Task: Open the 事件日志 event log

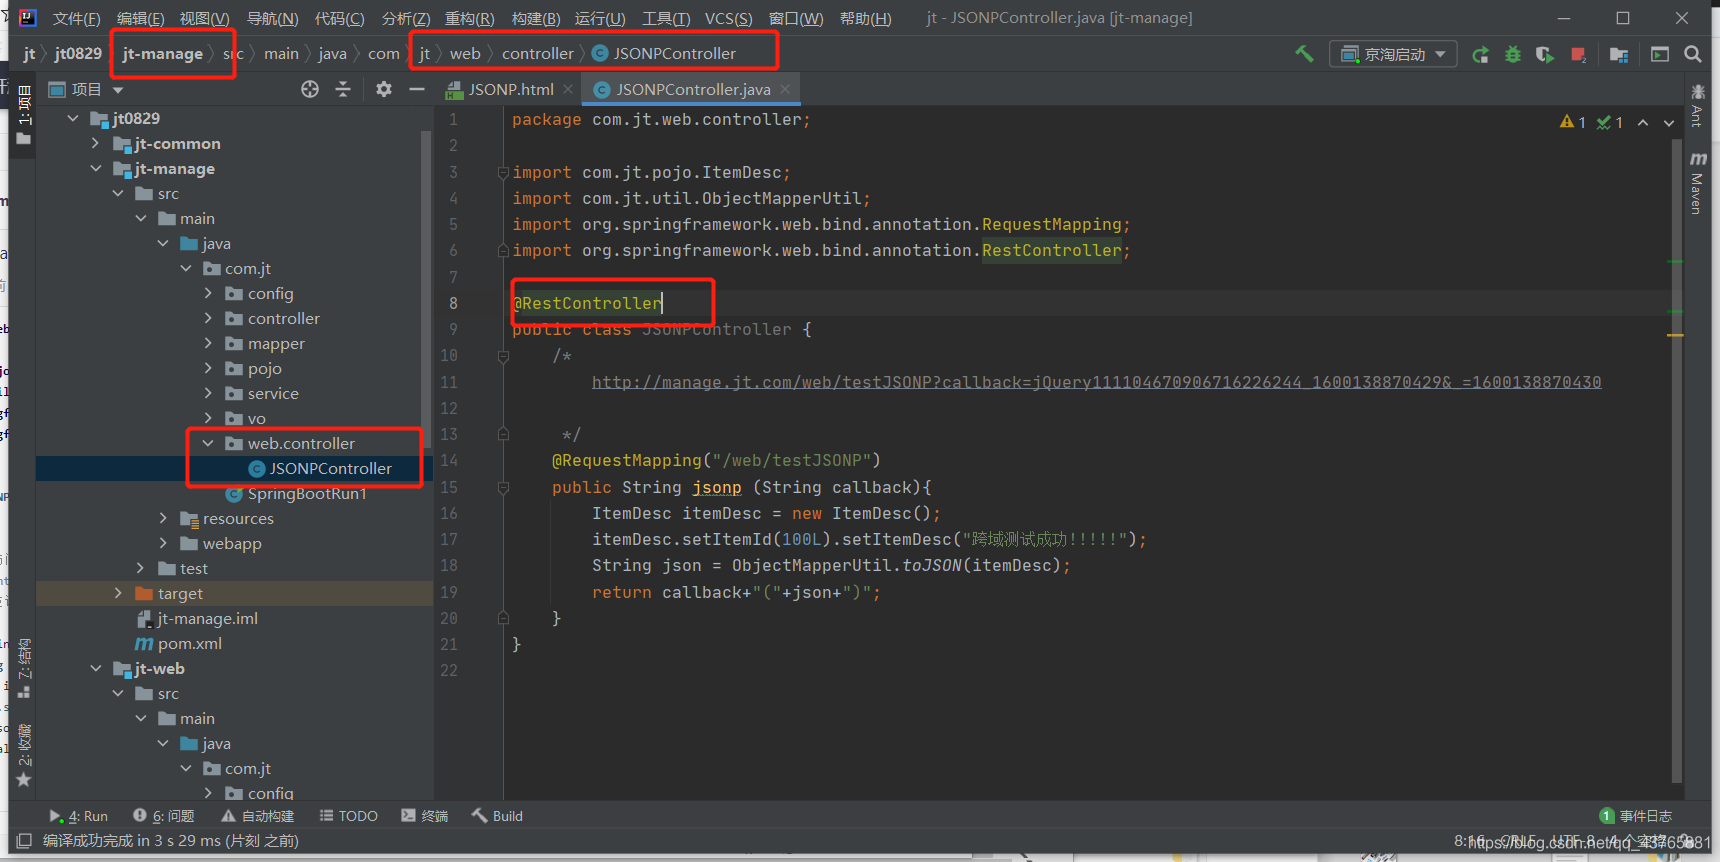Action: (1636, 816)
